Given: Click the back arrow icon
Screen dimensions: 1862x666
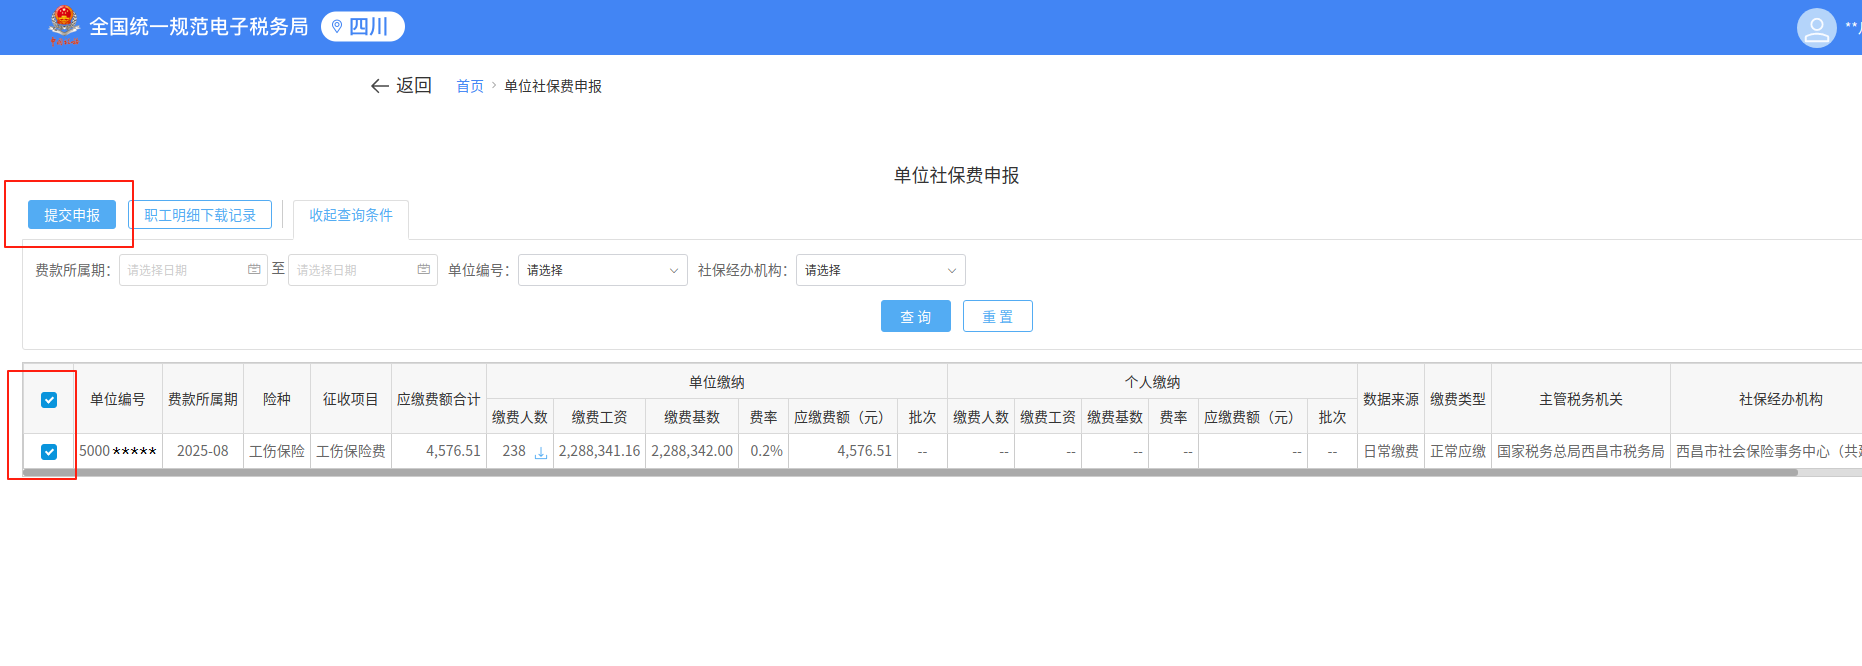Looking at the screenshot, I should [x=379, y=86].
